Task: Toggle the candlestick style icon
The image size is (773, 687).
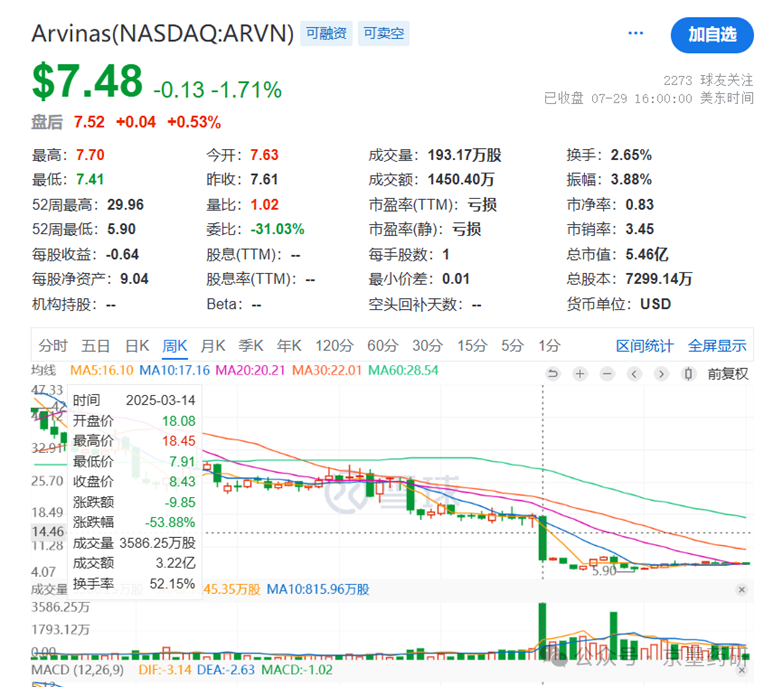Action: [x=688, y=374]
